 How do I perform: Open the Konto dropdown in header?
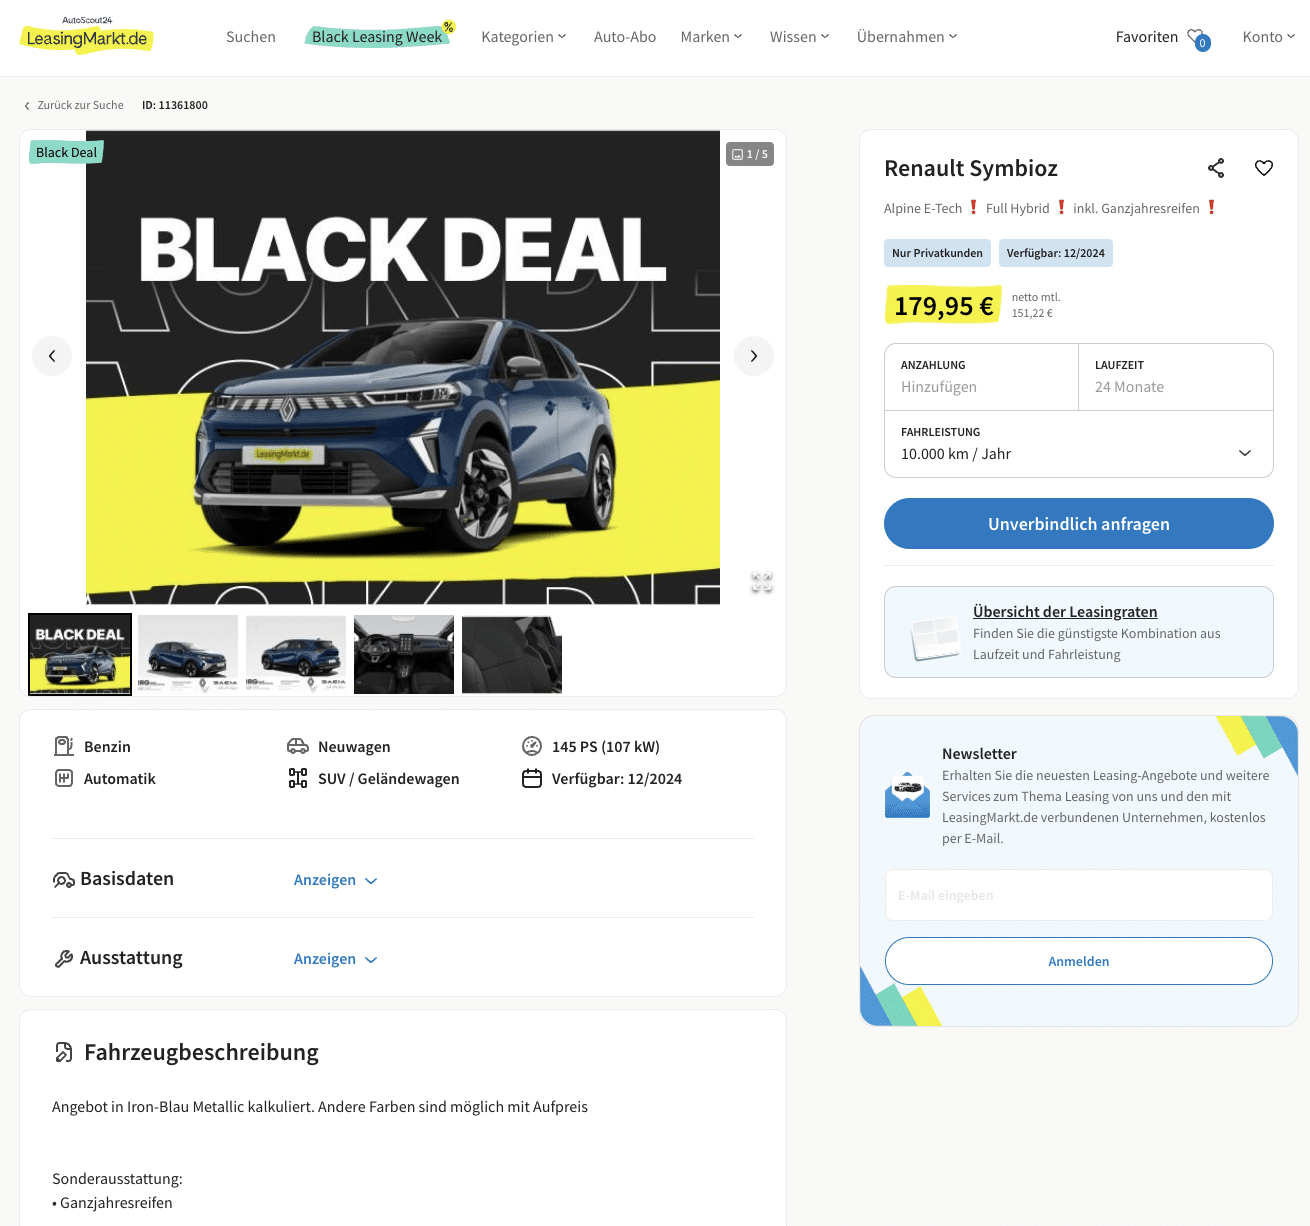pyautogui.click(x=1269, y=37)
